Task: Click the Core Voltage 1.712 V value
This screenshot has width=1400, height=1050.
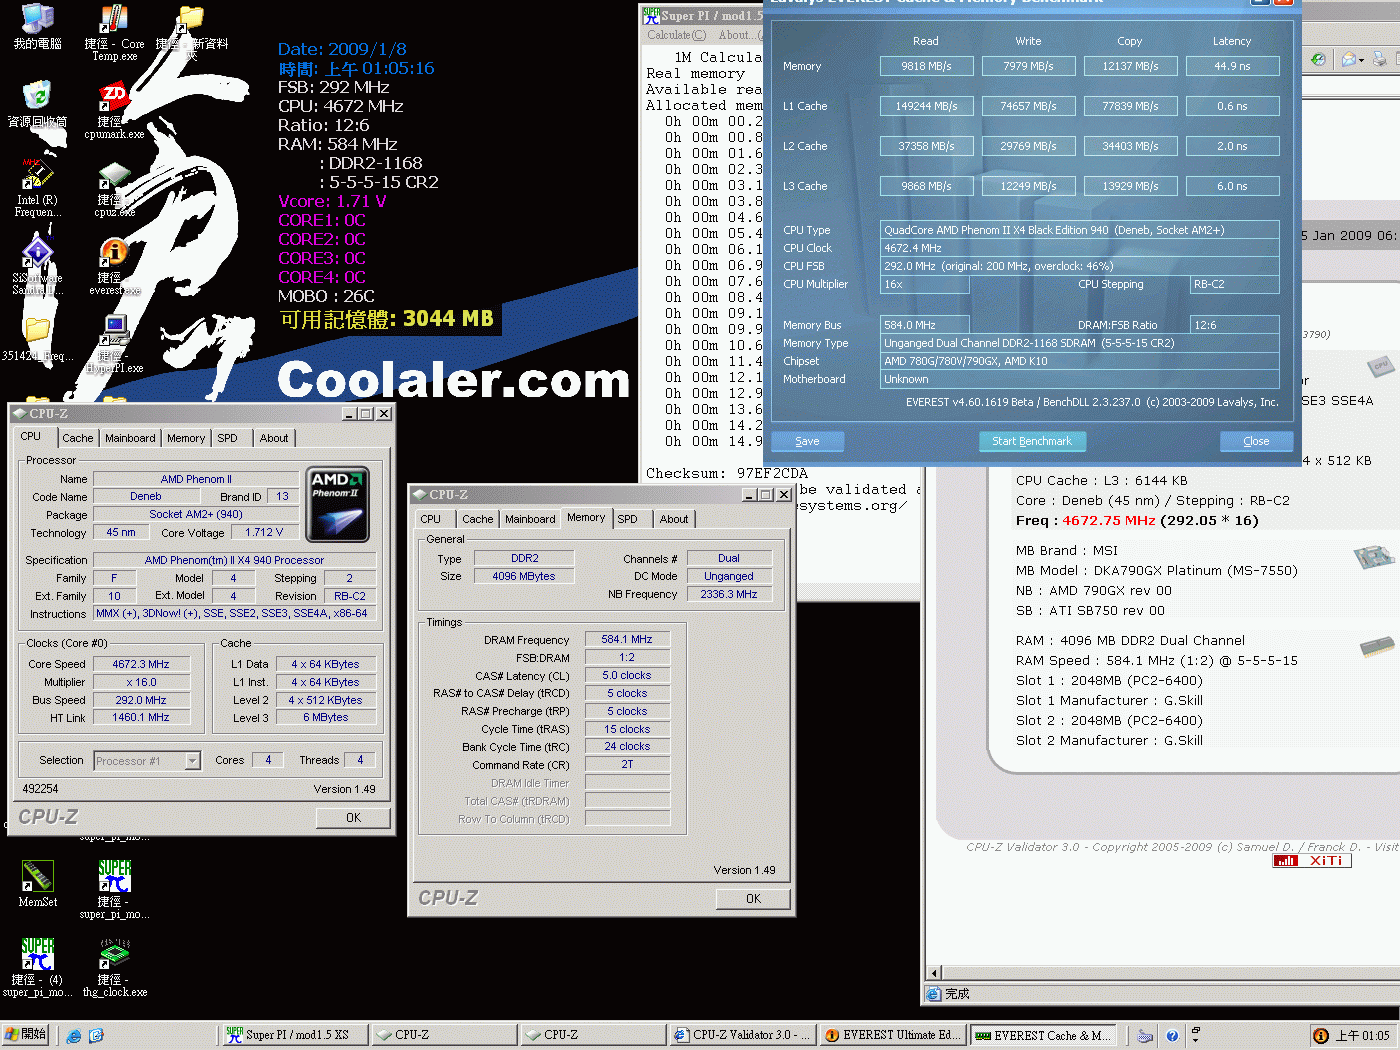Action: pos(264,532)
